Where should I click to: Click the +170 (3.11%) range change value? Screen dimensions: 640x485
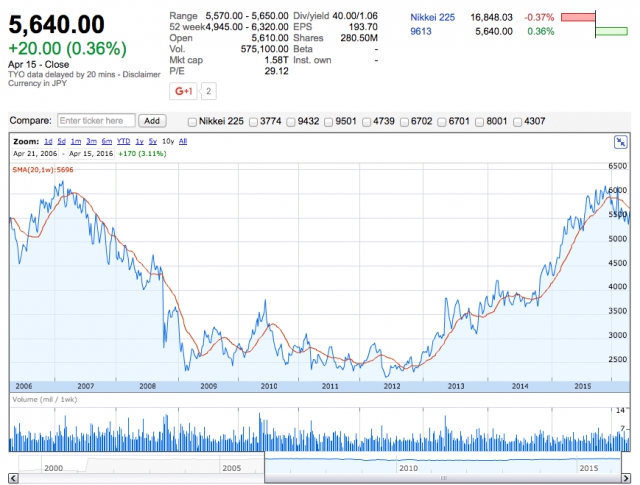142,154
